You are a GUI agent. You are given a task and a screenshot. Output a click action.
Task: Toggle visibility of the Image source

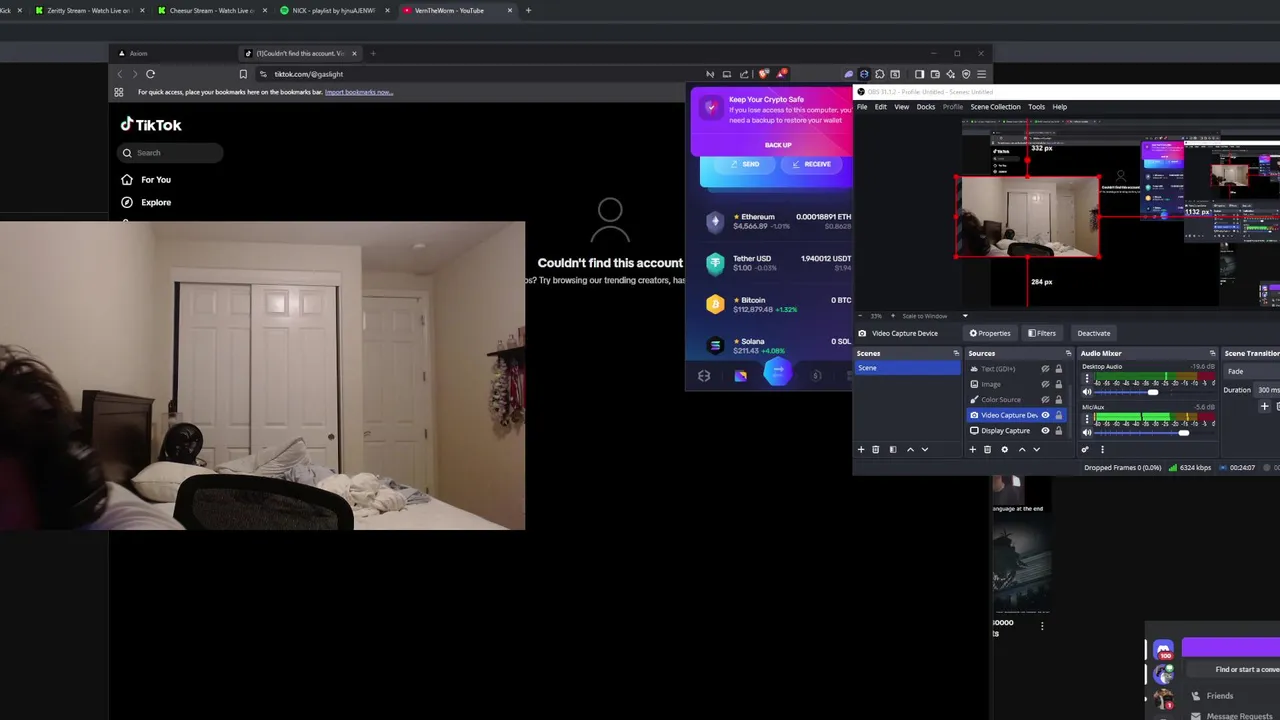coord(1045,384)
